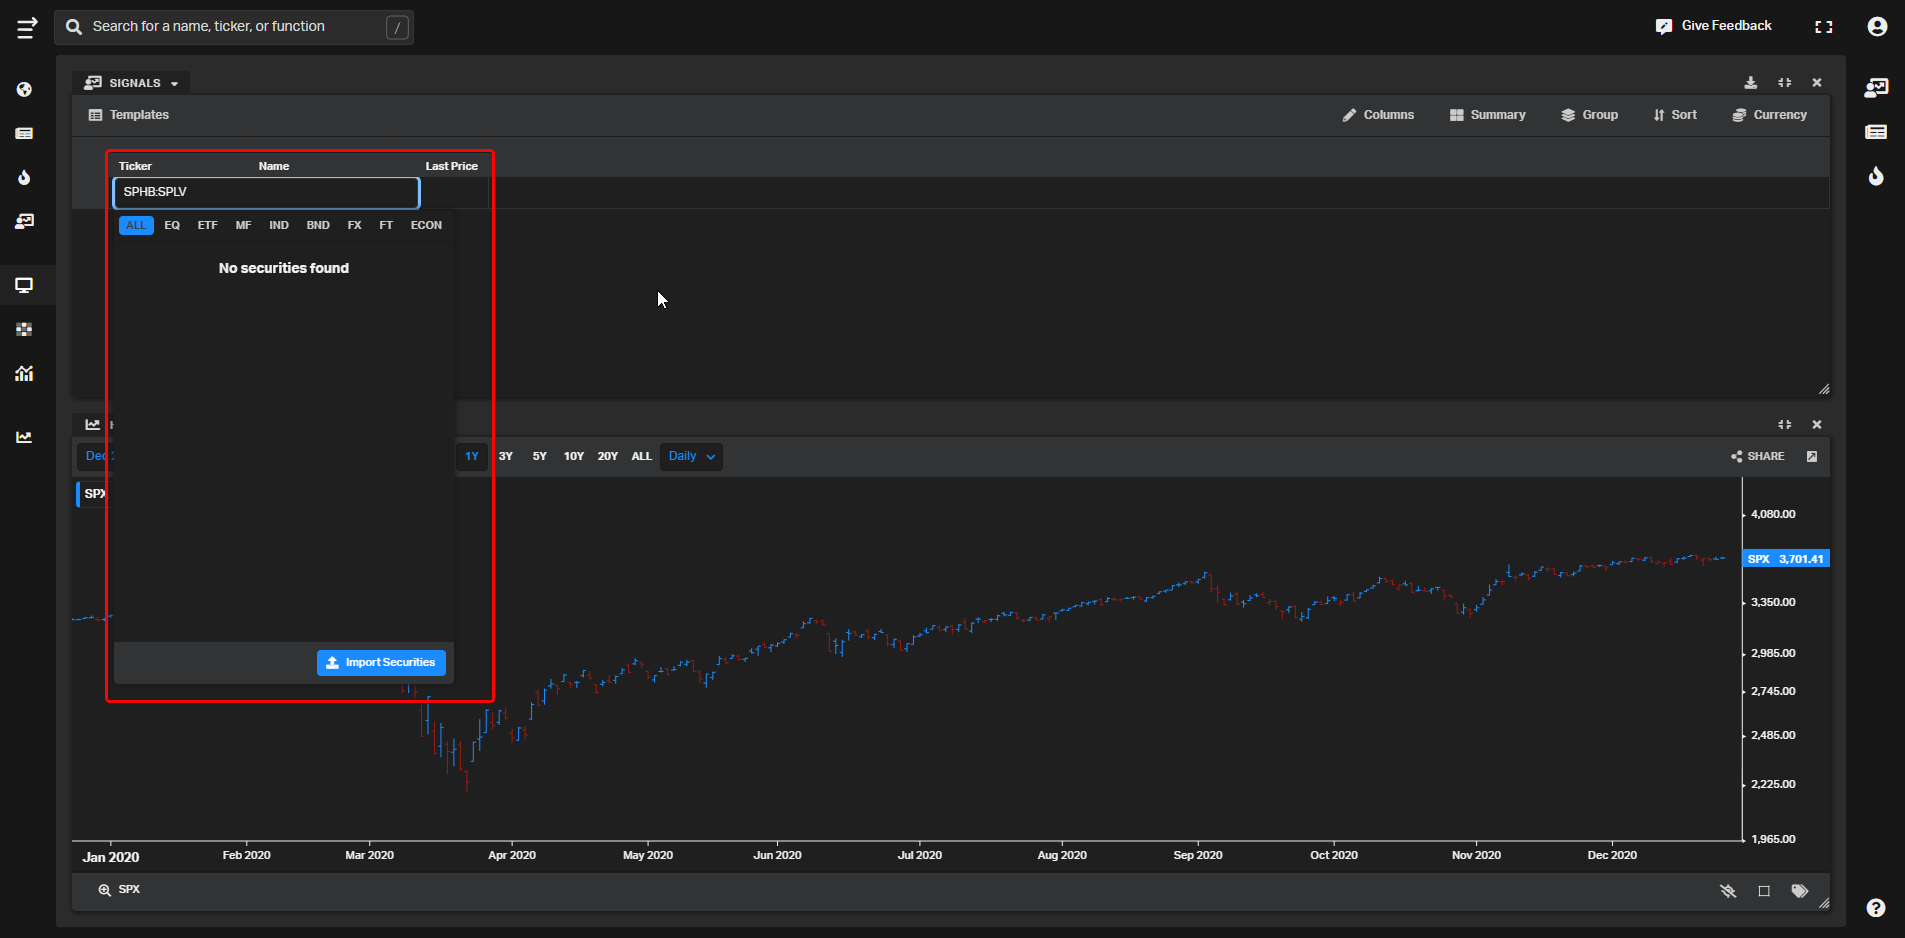
Task: Click the Give Feedback link
Action: (x=1713, y=26)
